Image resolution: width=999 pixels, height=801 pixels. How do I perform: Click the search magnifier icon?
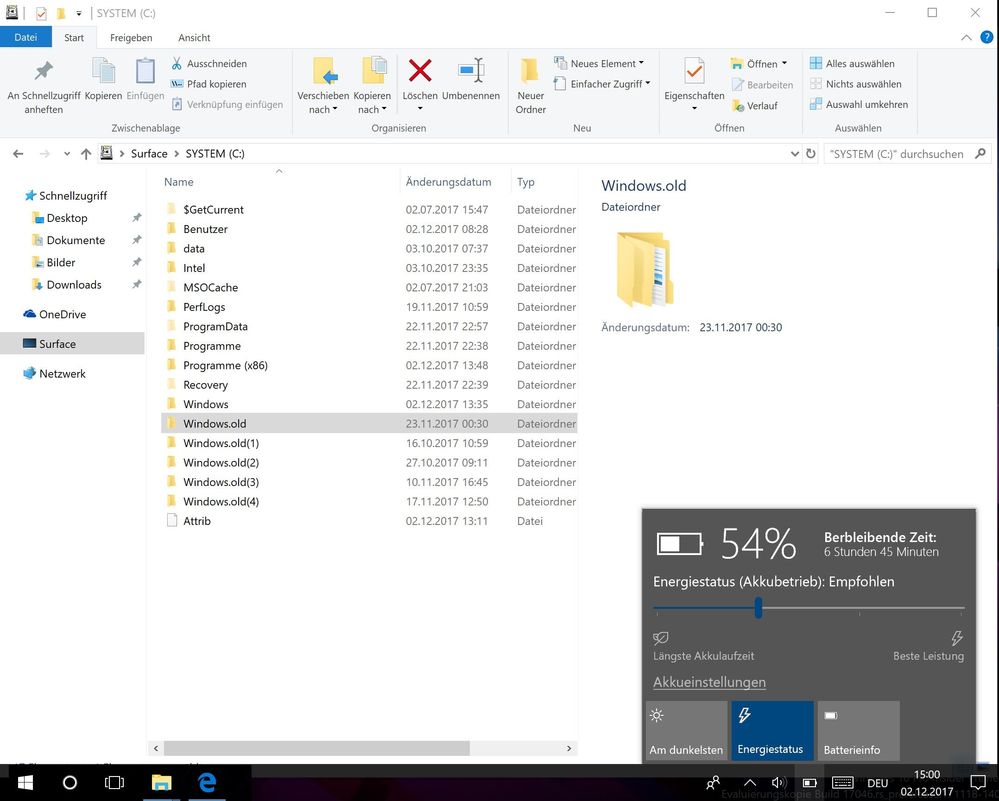(980, 154)
